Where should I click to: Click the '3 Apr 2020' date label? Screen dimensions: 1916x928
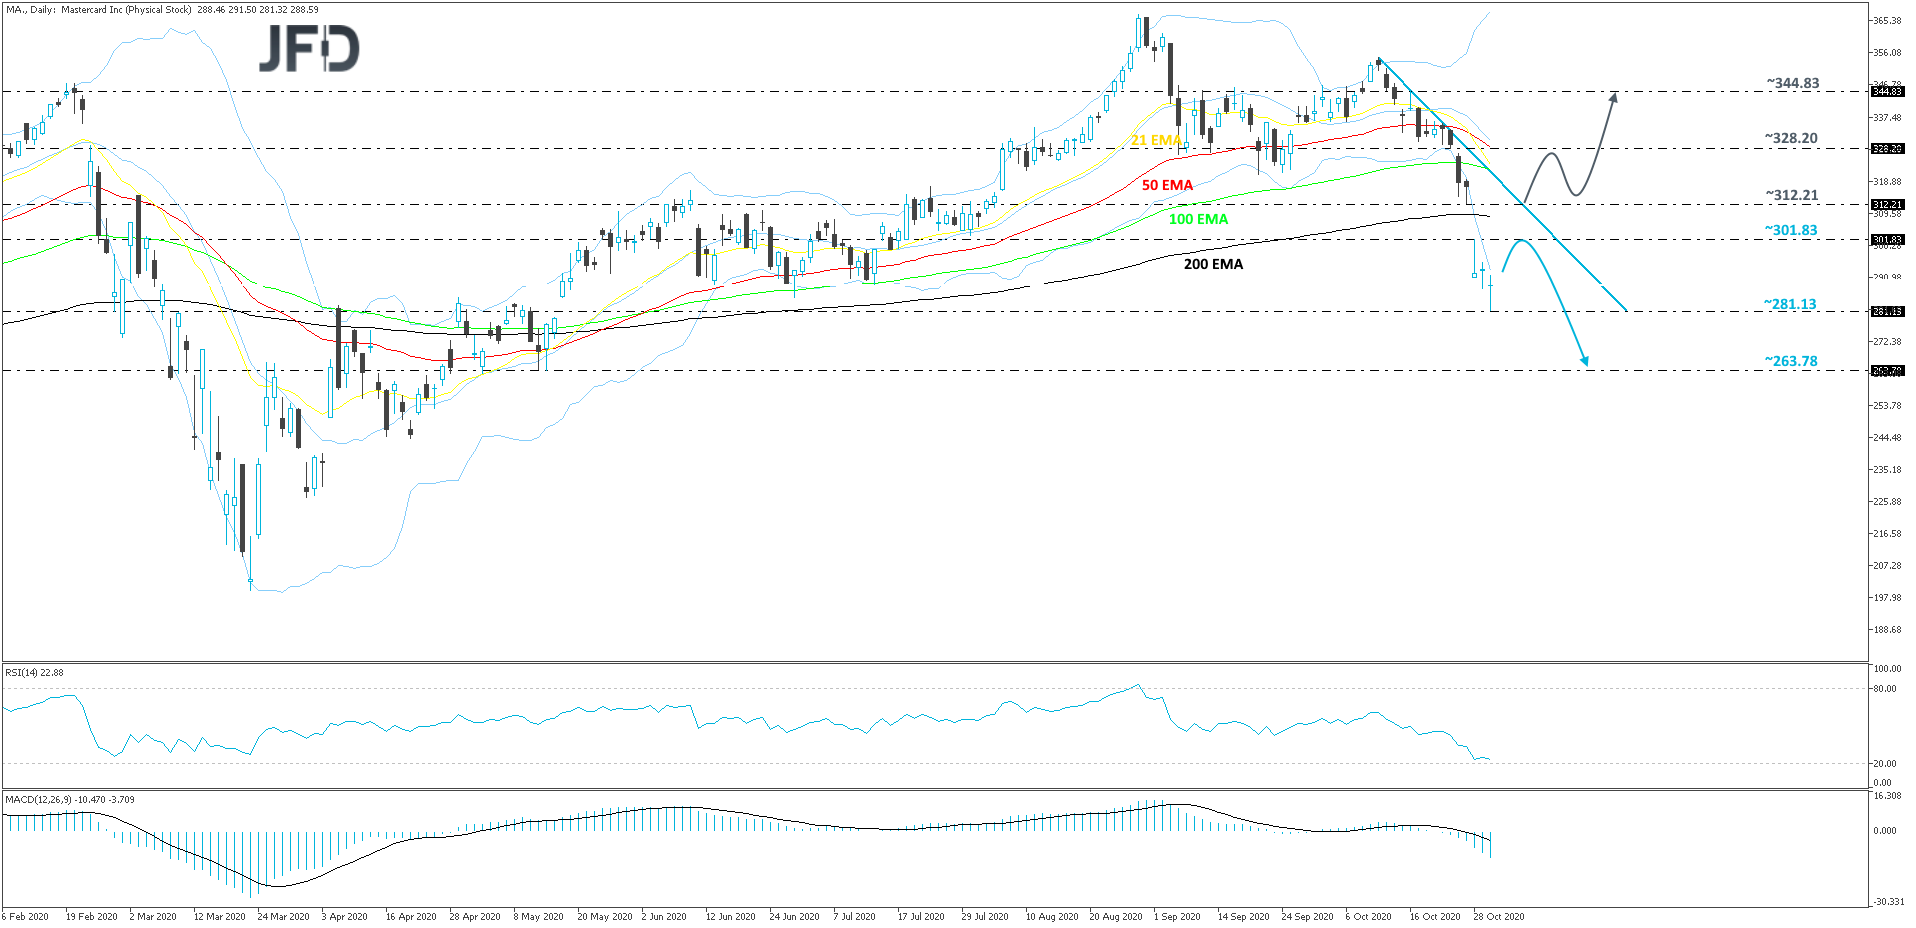point(344,917)
